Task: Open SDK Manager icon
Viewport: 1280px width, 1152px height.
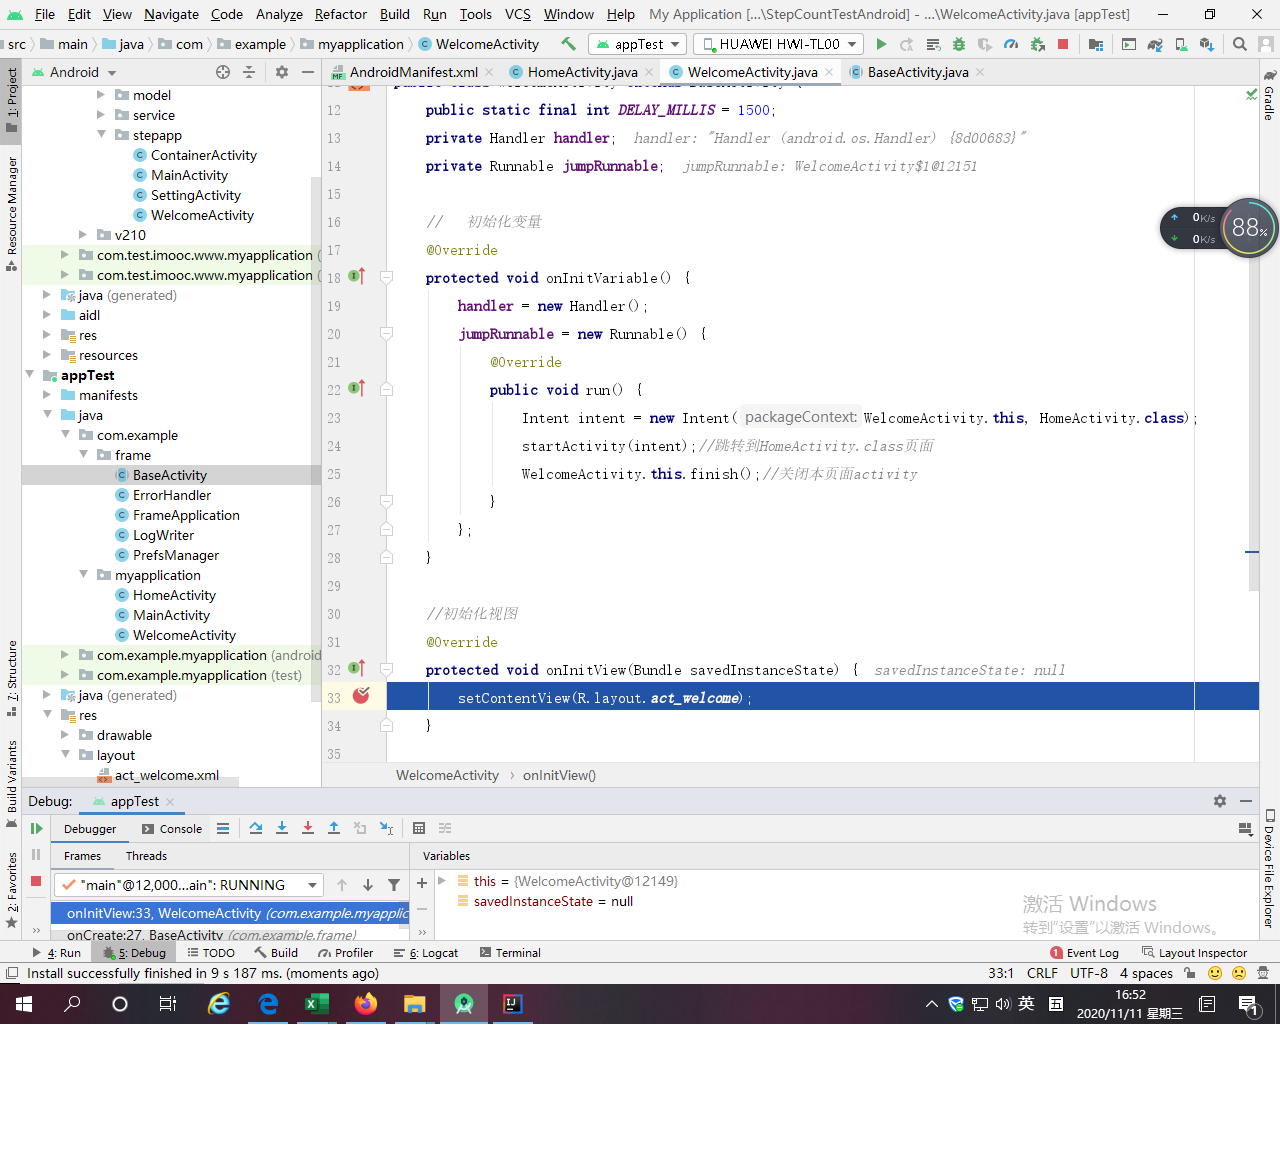Action: [1207, 44]
